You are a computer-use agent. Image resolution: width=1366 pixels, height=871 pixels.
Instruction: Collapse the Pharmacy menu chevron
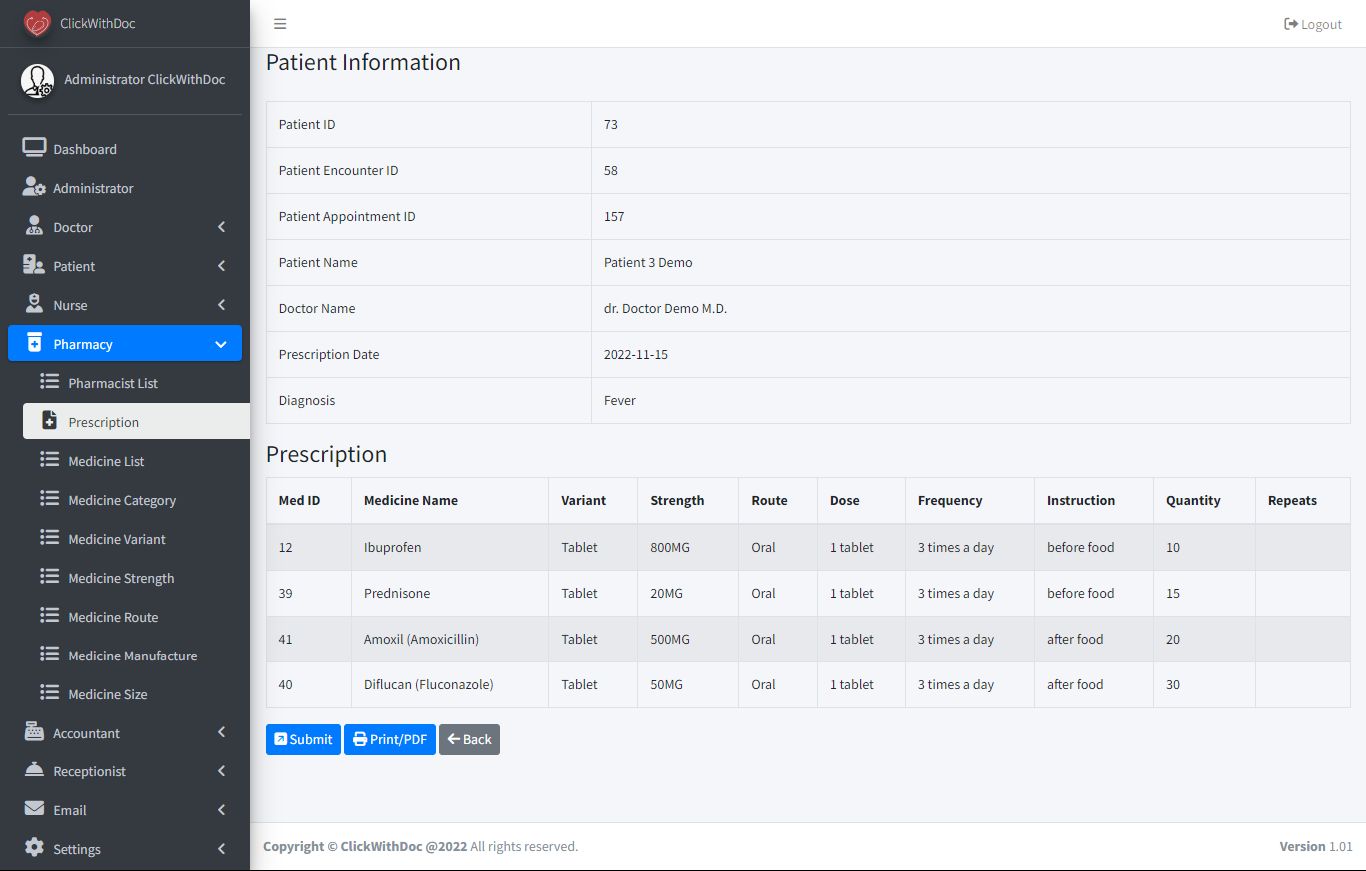pyautogui.click(x=221, y=344)
